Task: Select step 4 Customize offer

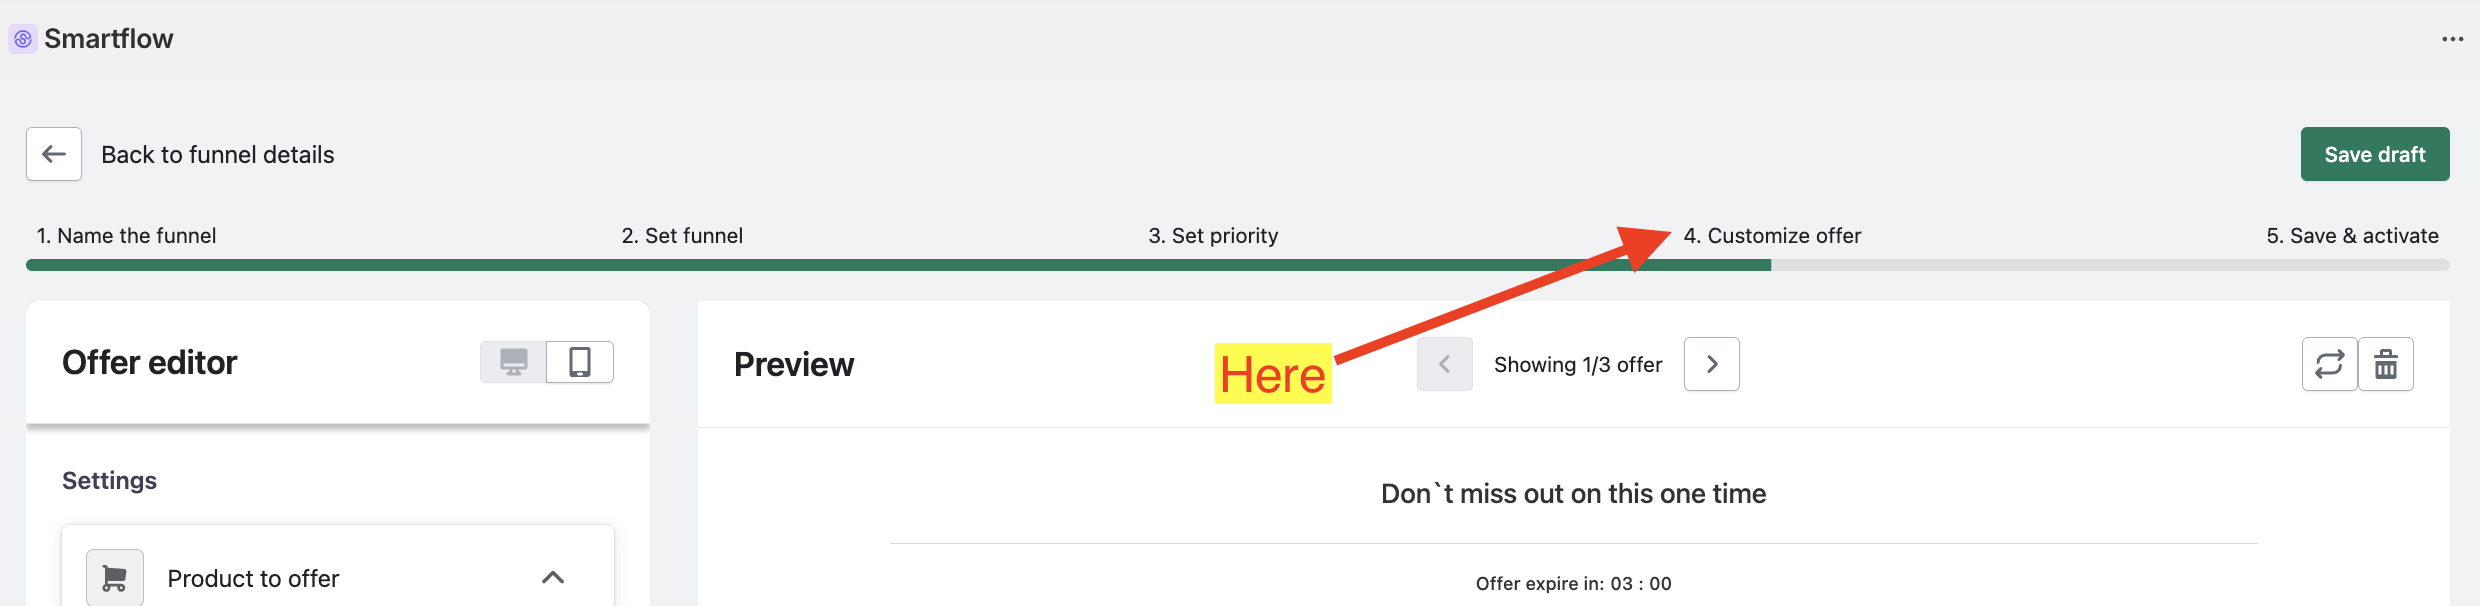Action: tap(1772, 236)
